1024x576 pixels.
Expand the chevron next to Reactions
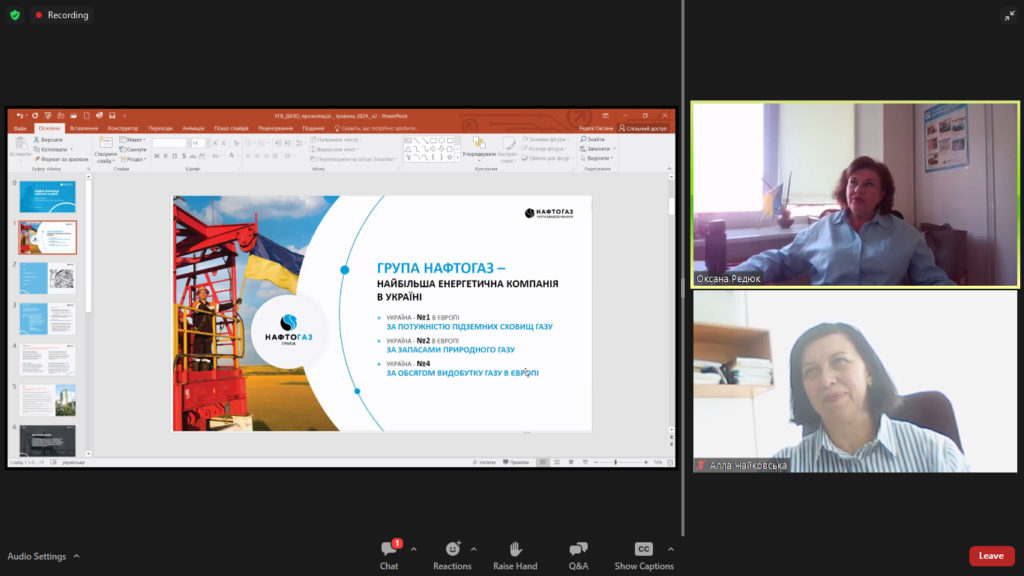click(473, 549)
